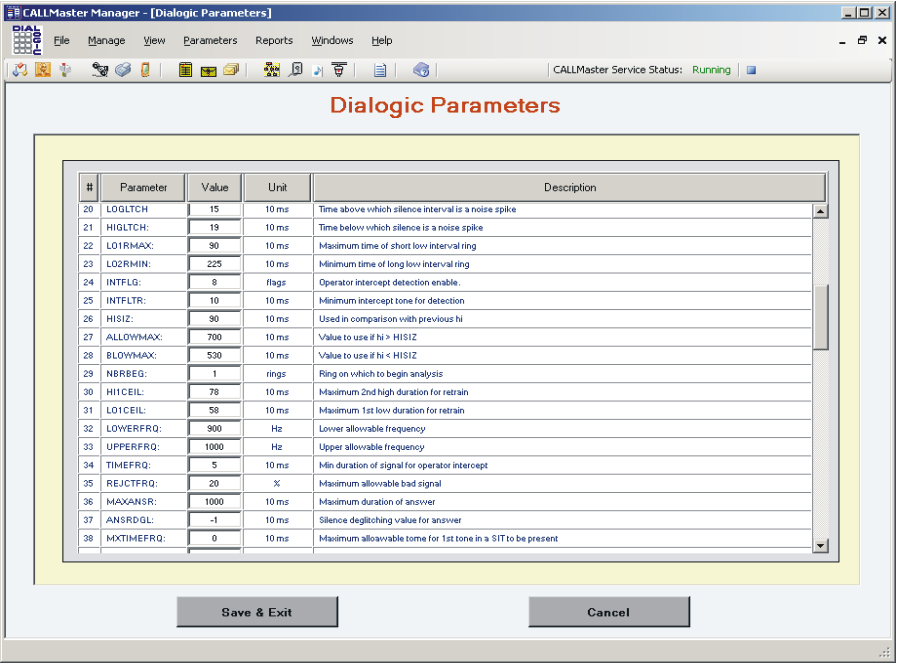The image size is (897, 663).
Task: Click the Save & Exit button
Action: [x=257, y=612]
